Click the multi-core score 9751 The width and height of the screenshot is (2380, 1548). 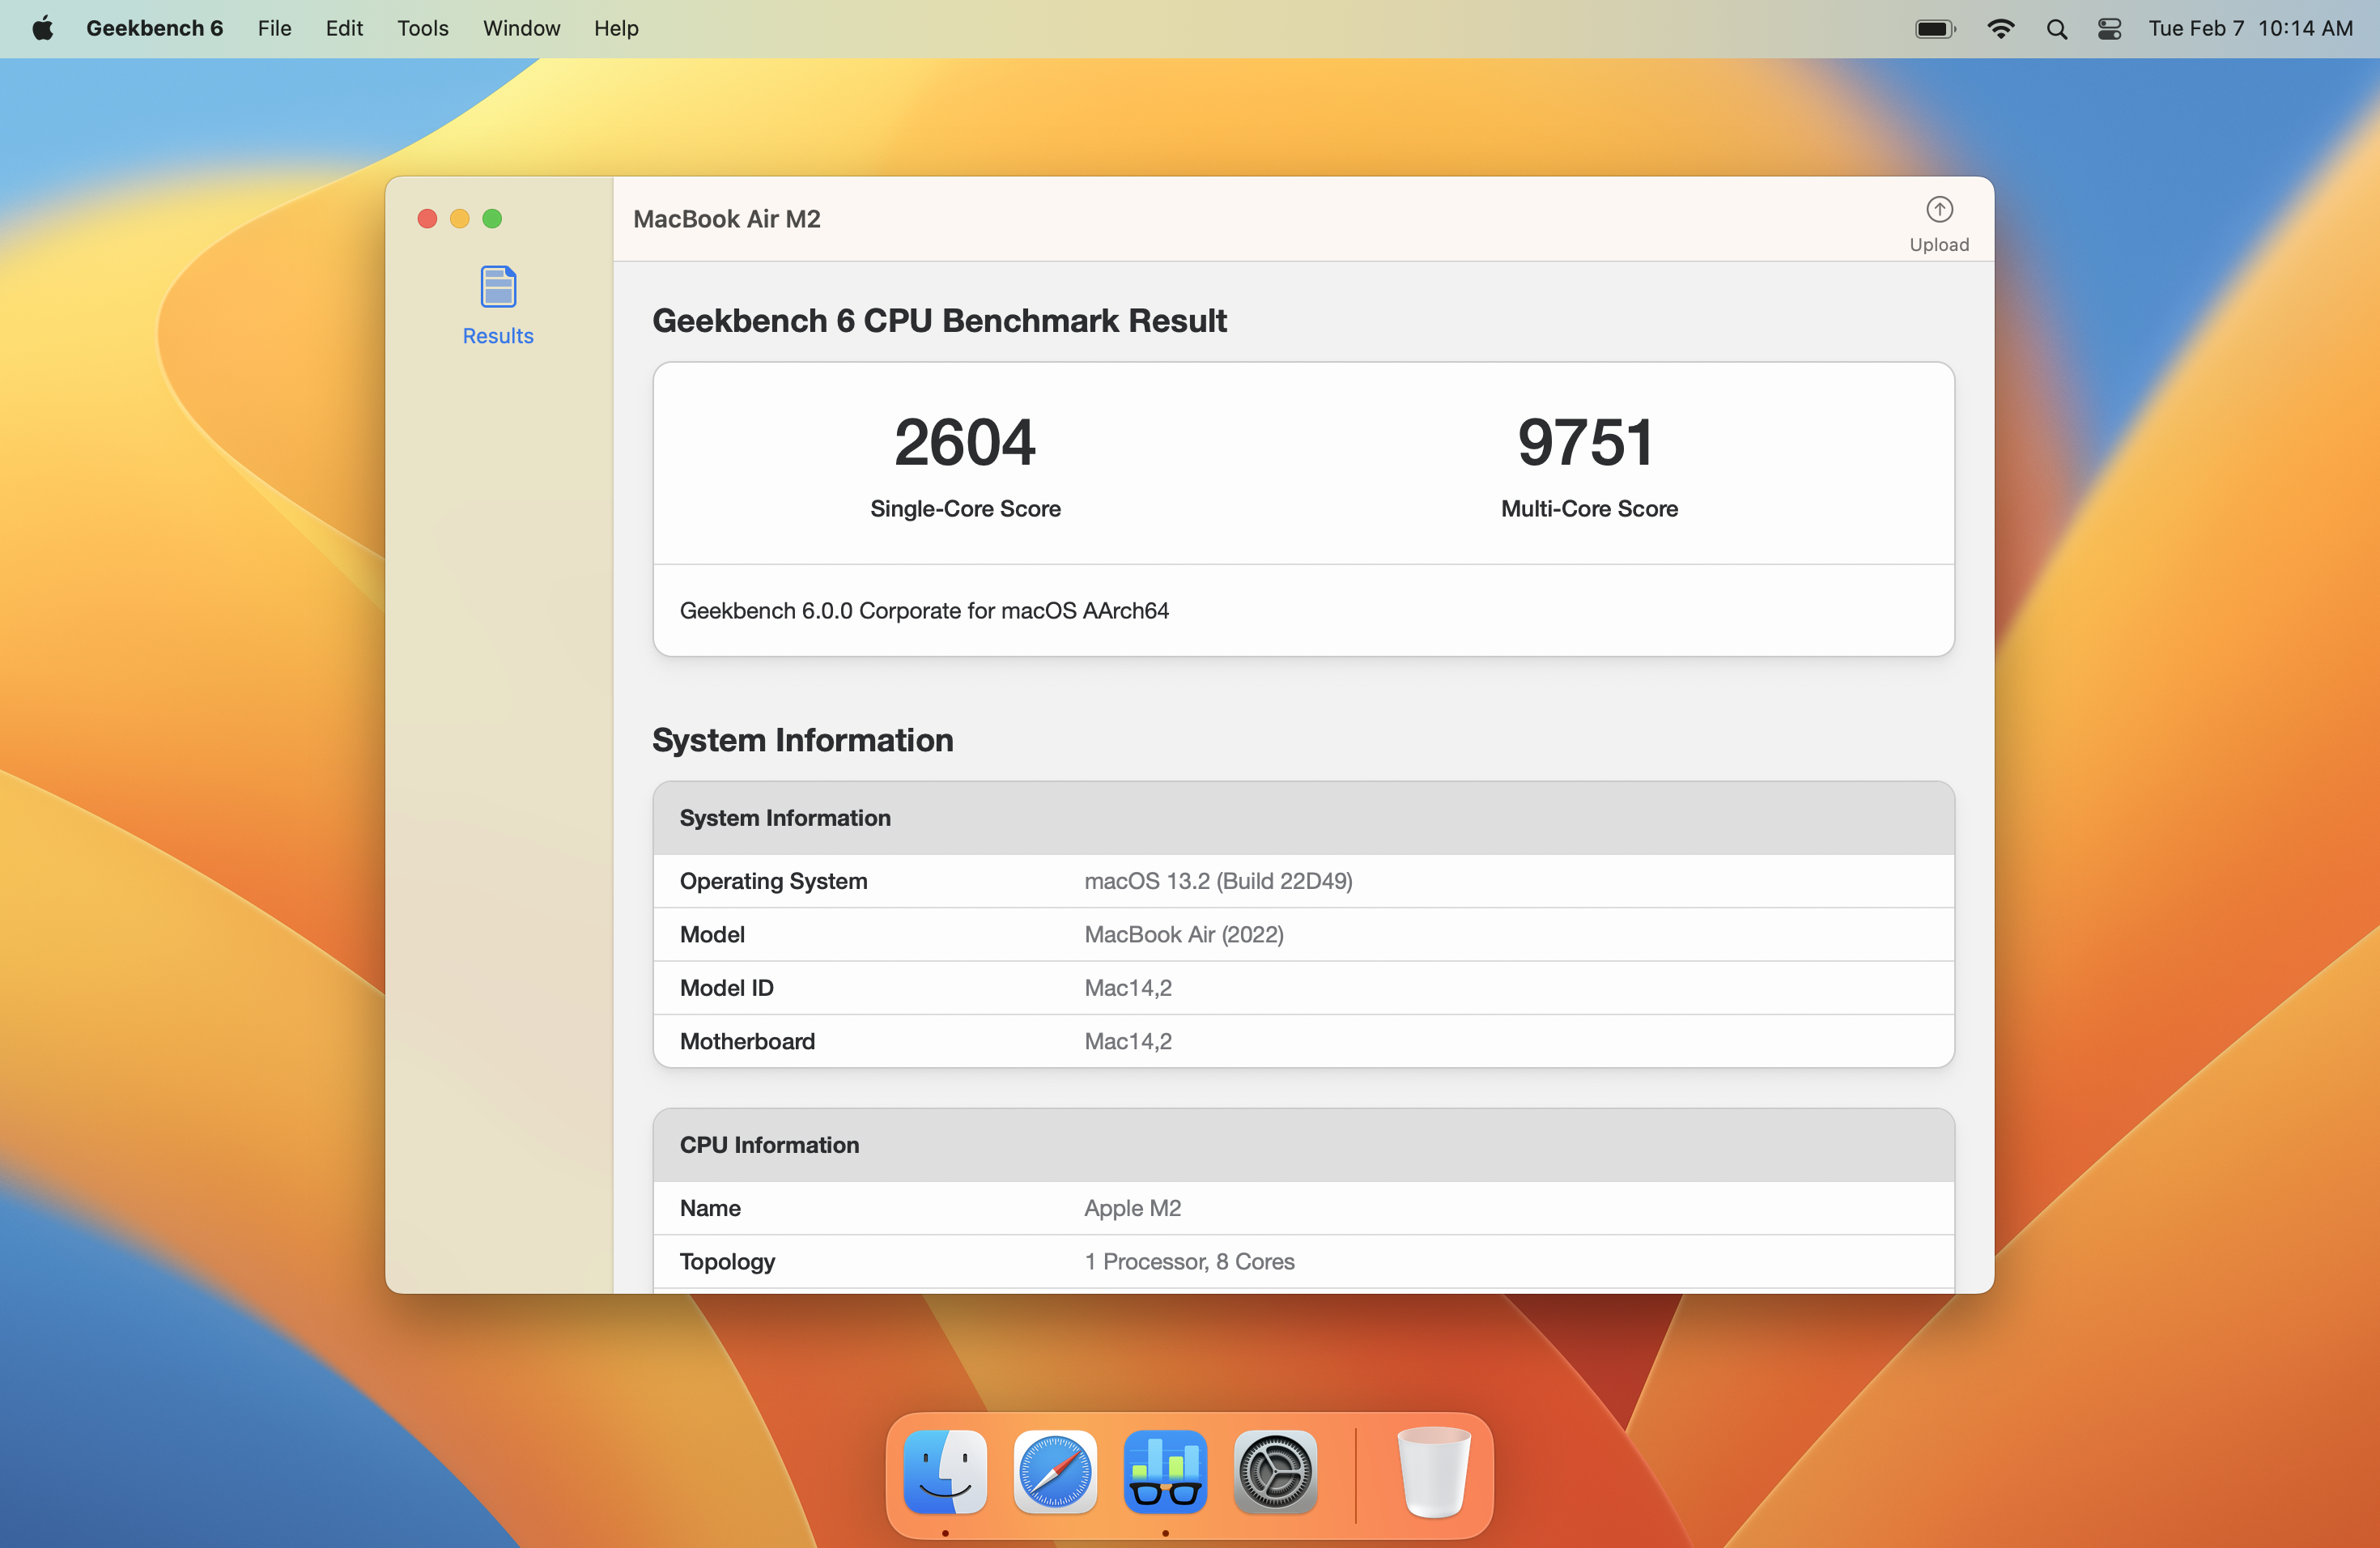click(1587, 442)
